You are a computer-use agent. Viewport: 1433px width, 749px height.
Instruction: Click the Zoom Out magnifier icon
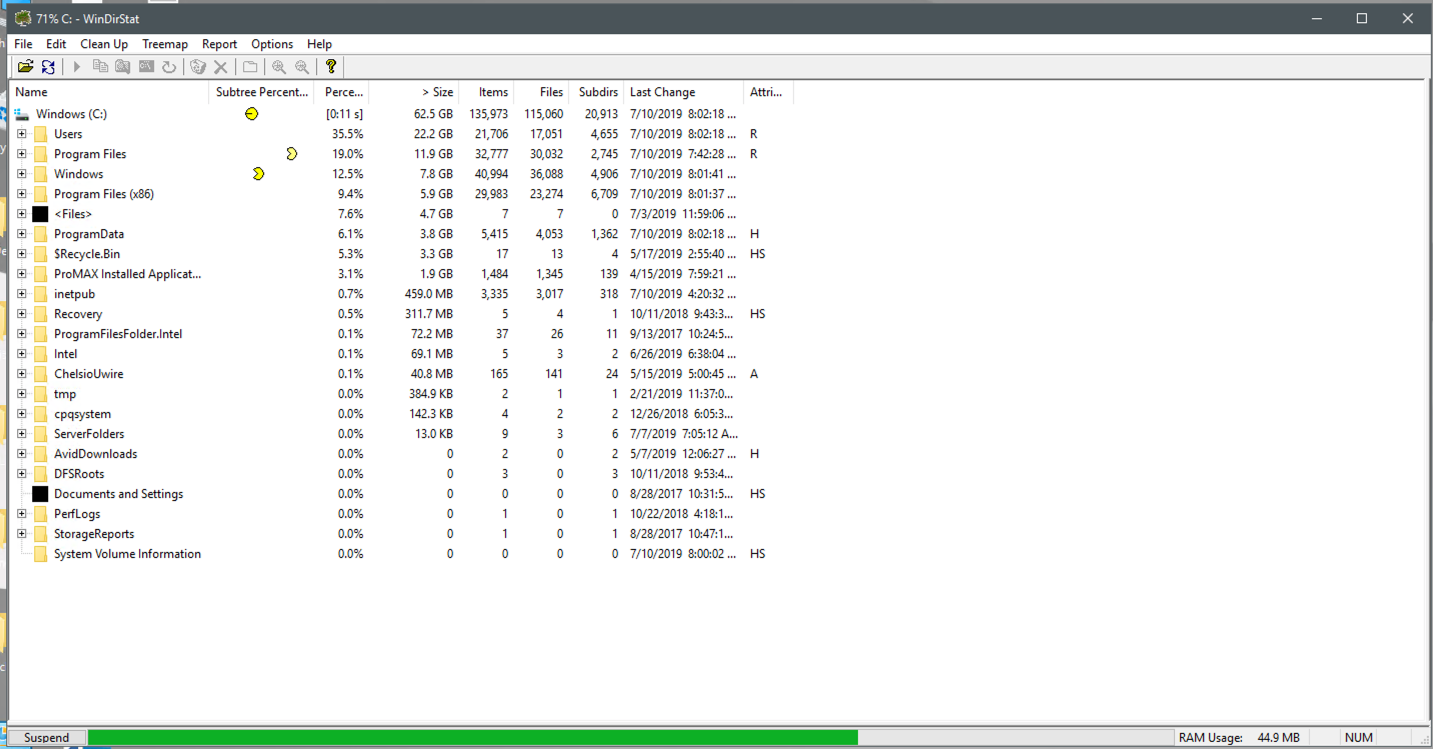point(302,67)
